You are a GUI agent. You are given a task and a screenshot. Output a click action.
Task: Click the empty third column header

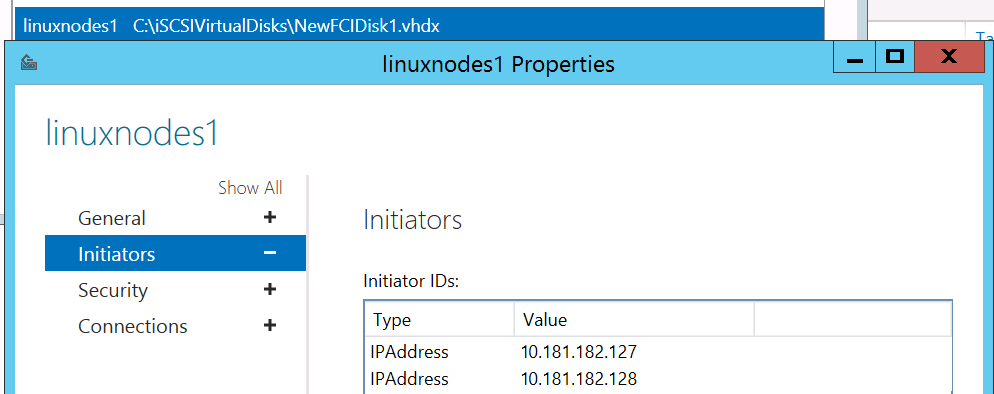(853, 319)
